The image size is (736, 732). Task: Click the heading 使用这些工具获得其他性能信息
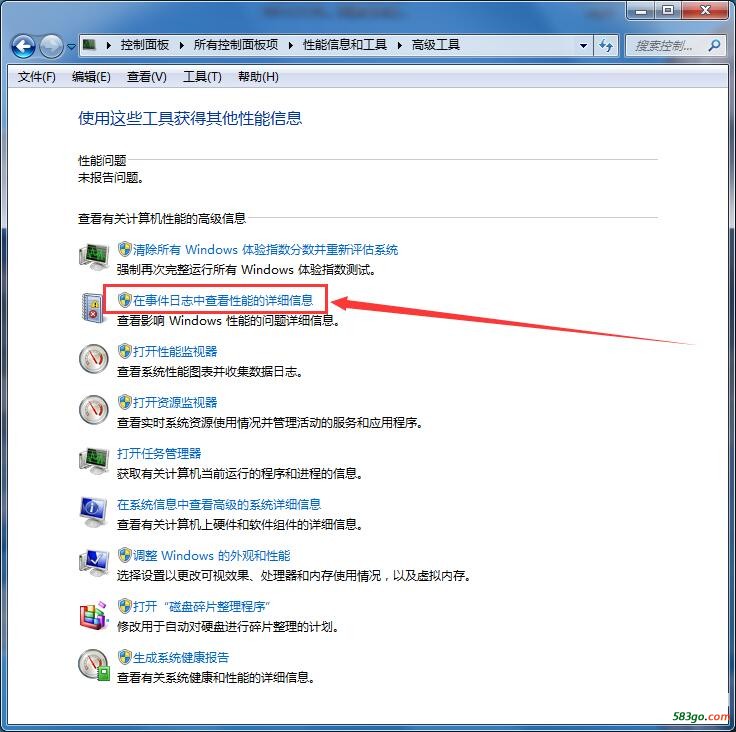click(x=190, y=118)
